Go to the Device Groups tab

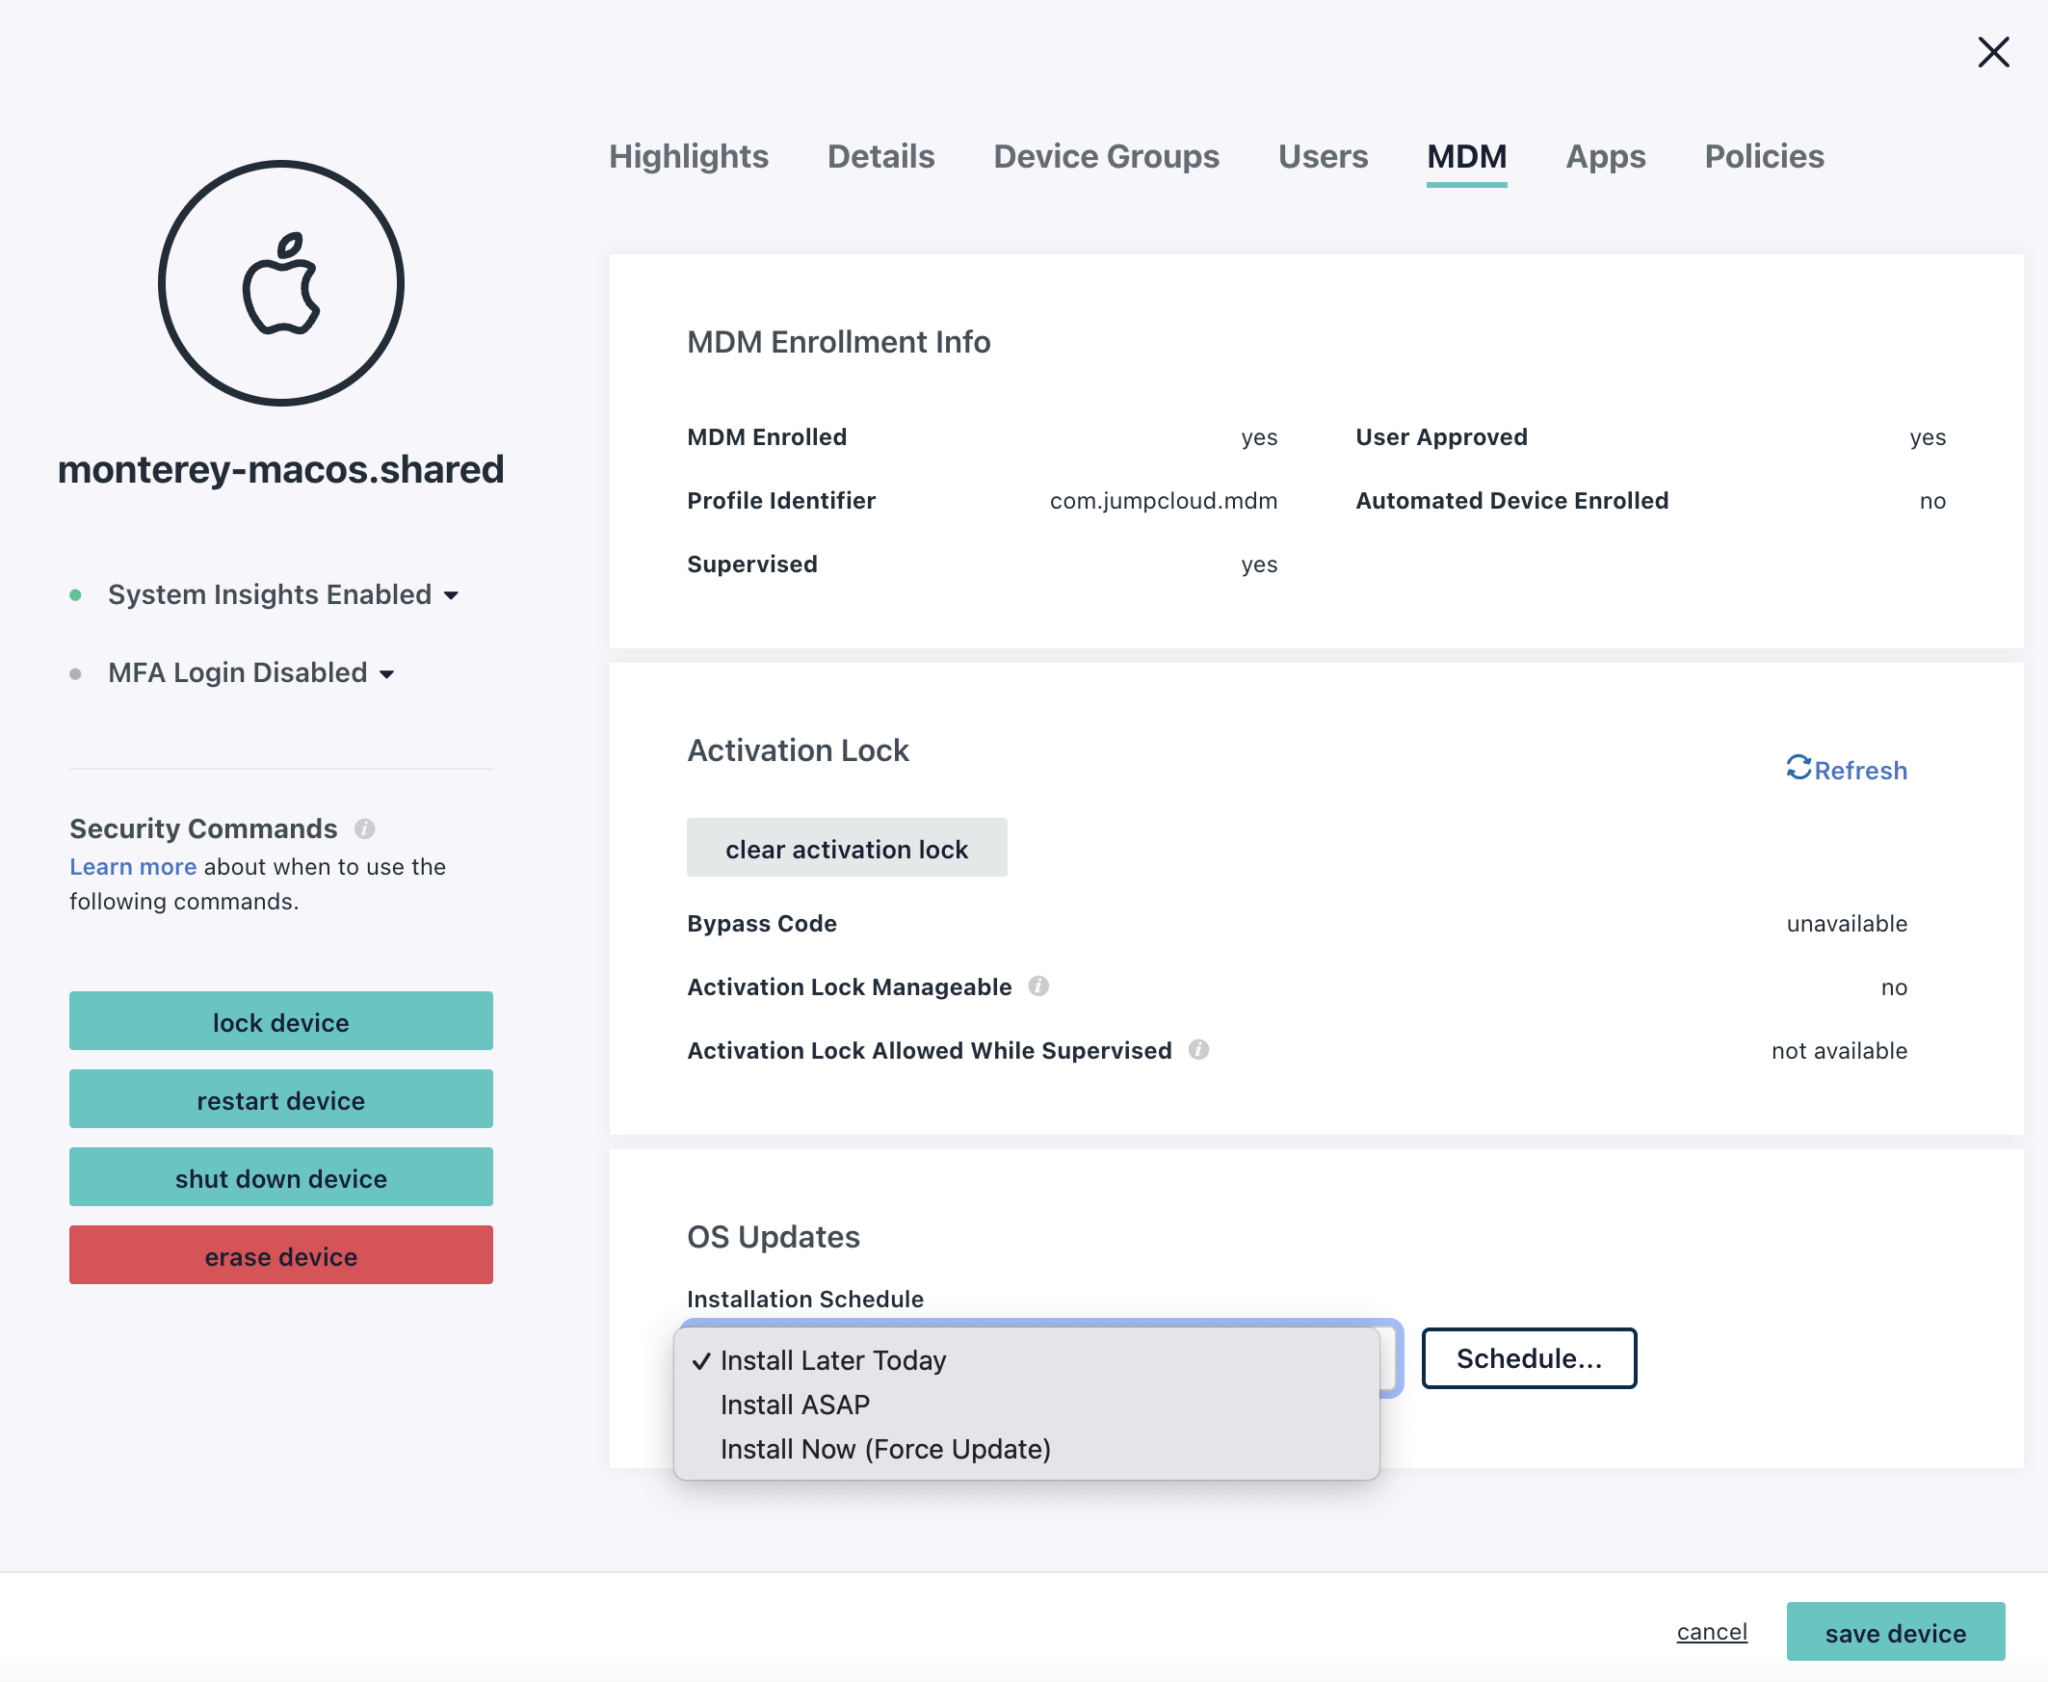(x=1106, y=157)
